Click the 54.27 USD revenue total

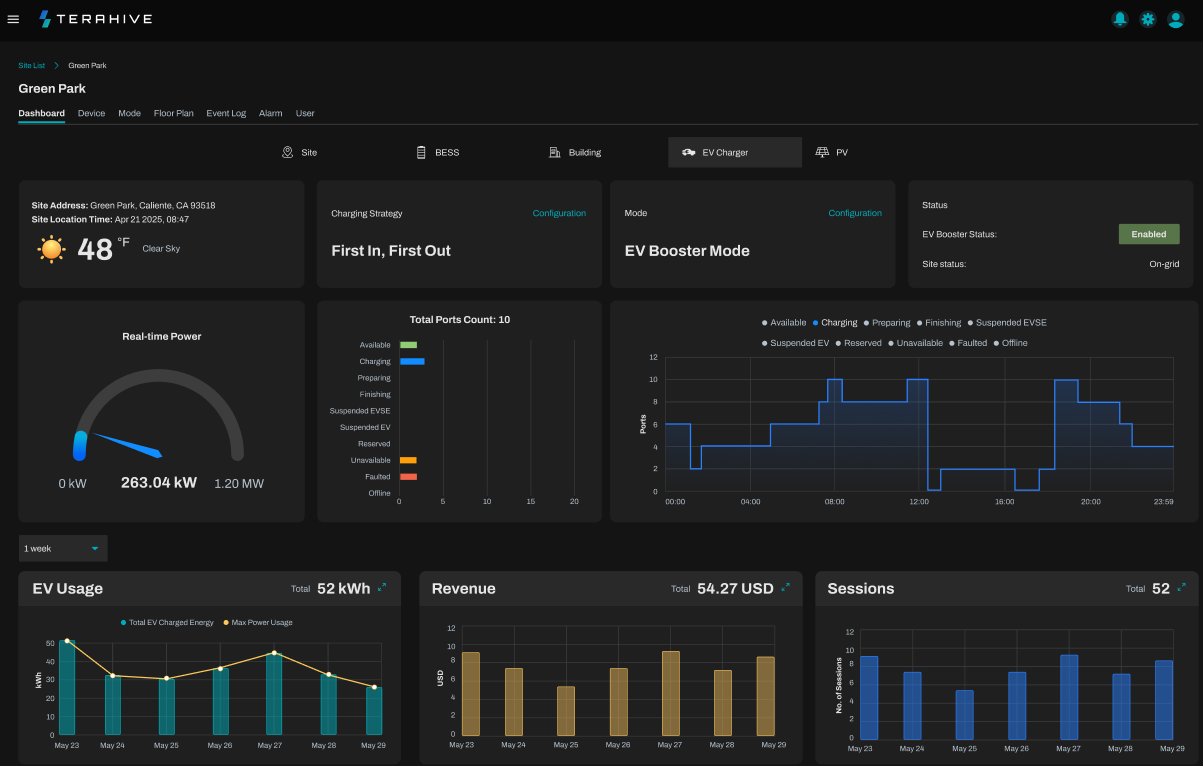tap(735, 589)
